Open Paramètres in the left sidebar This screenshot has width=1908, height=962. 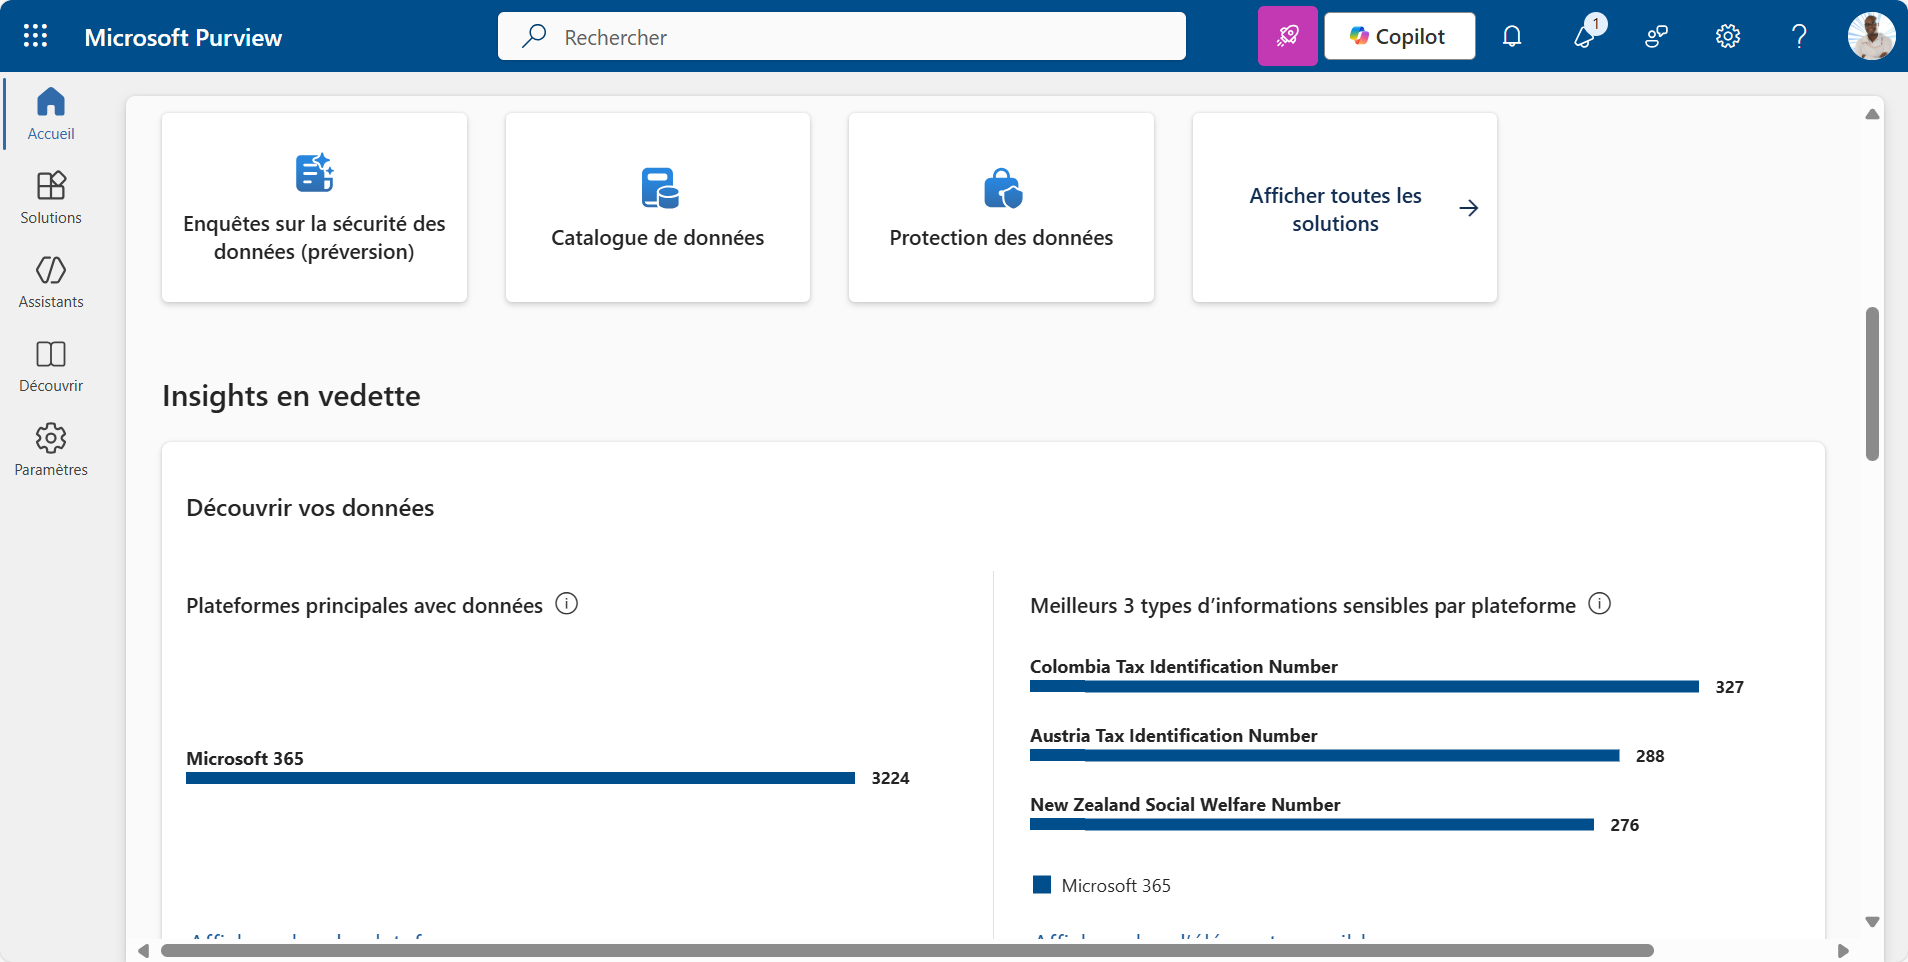(51, 450)
